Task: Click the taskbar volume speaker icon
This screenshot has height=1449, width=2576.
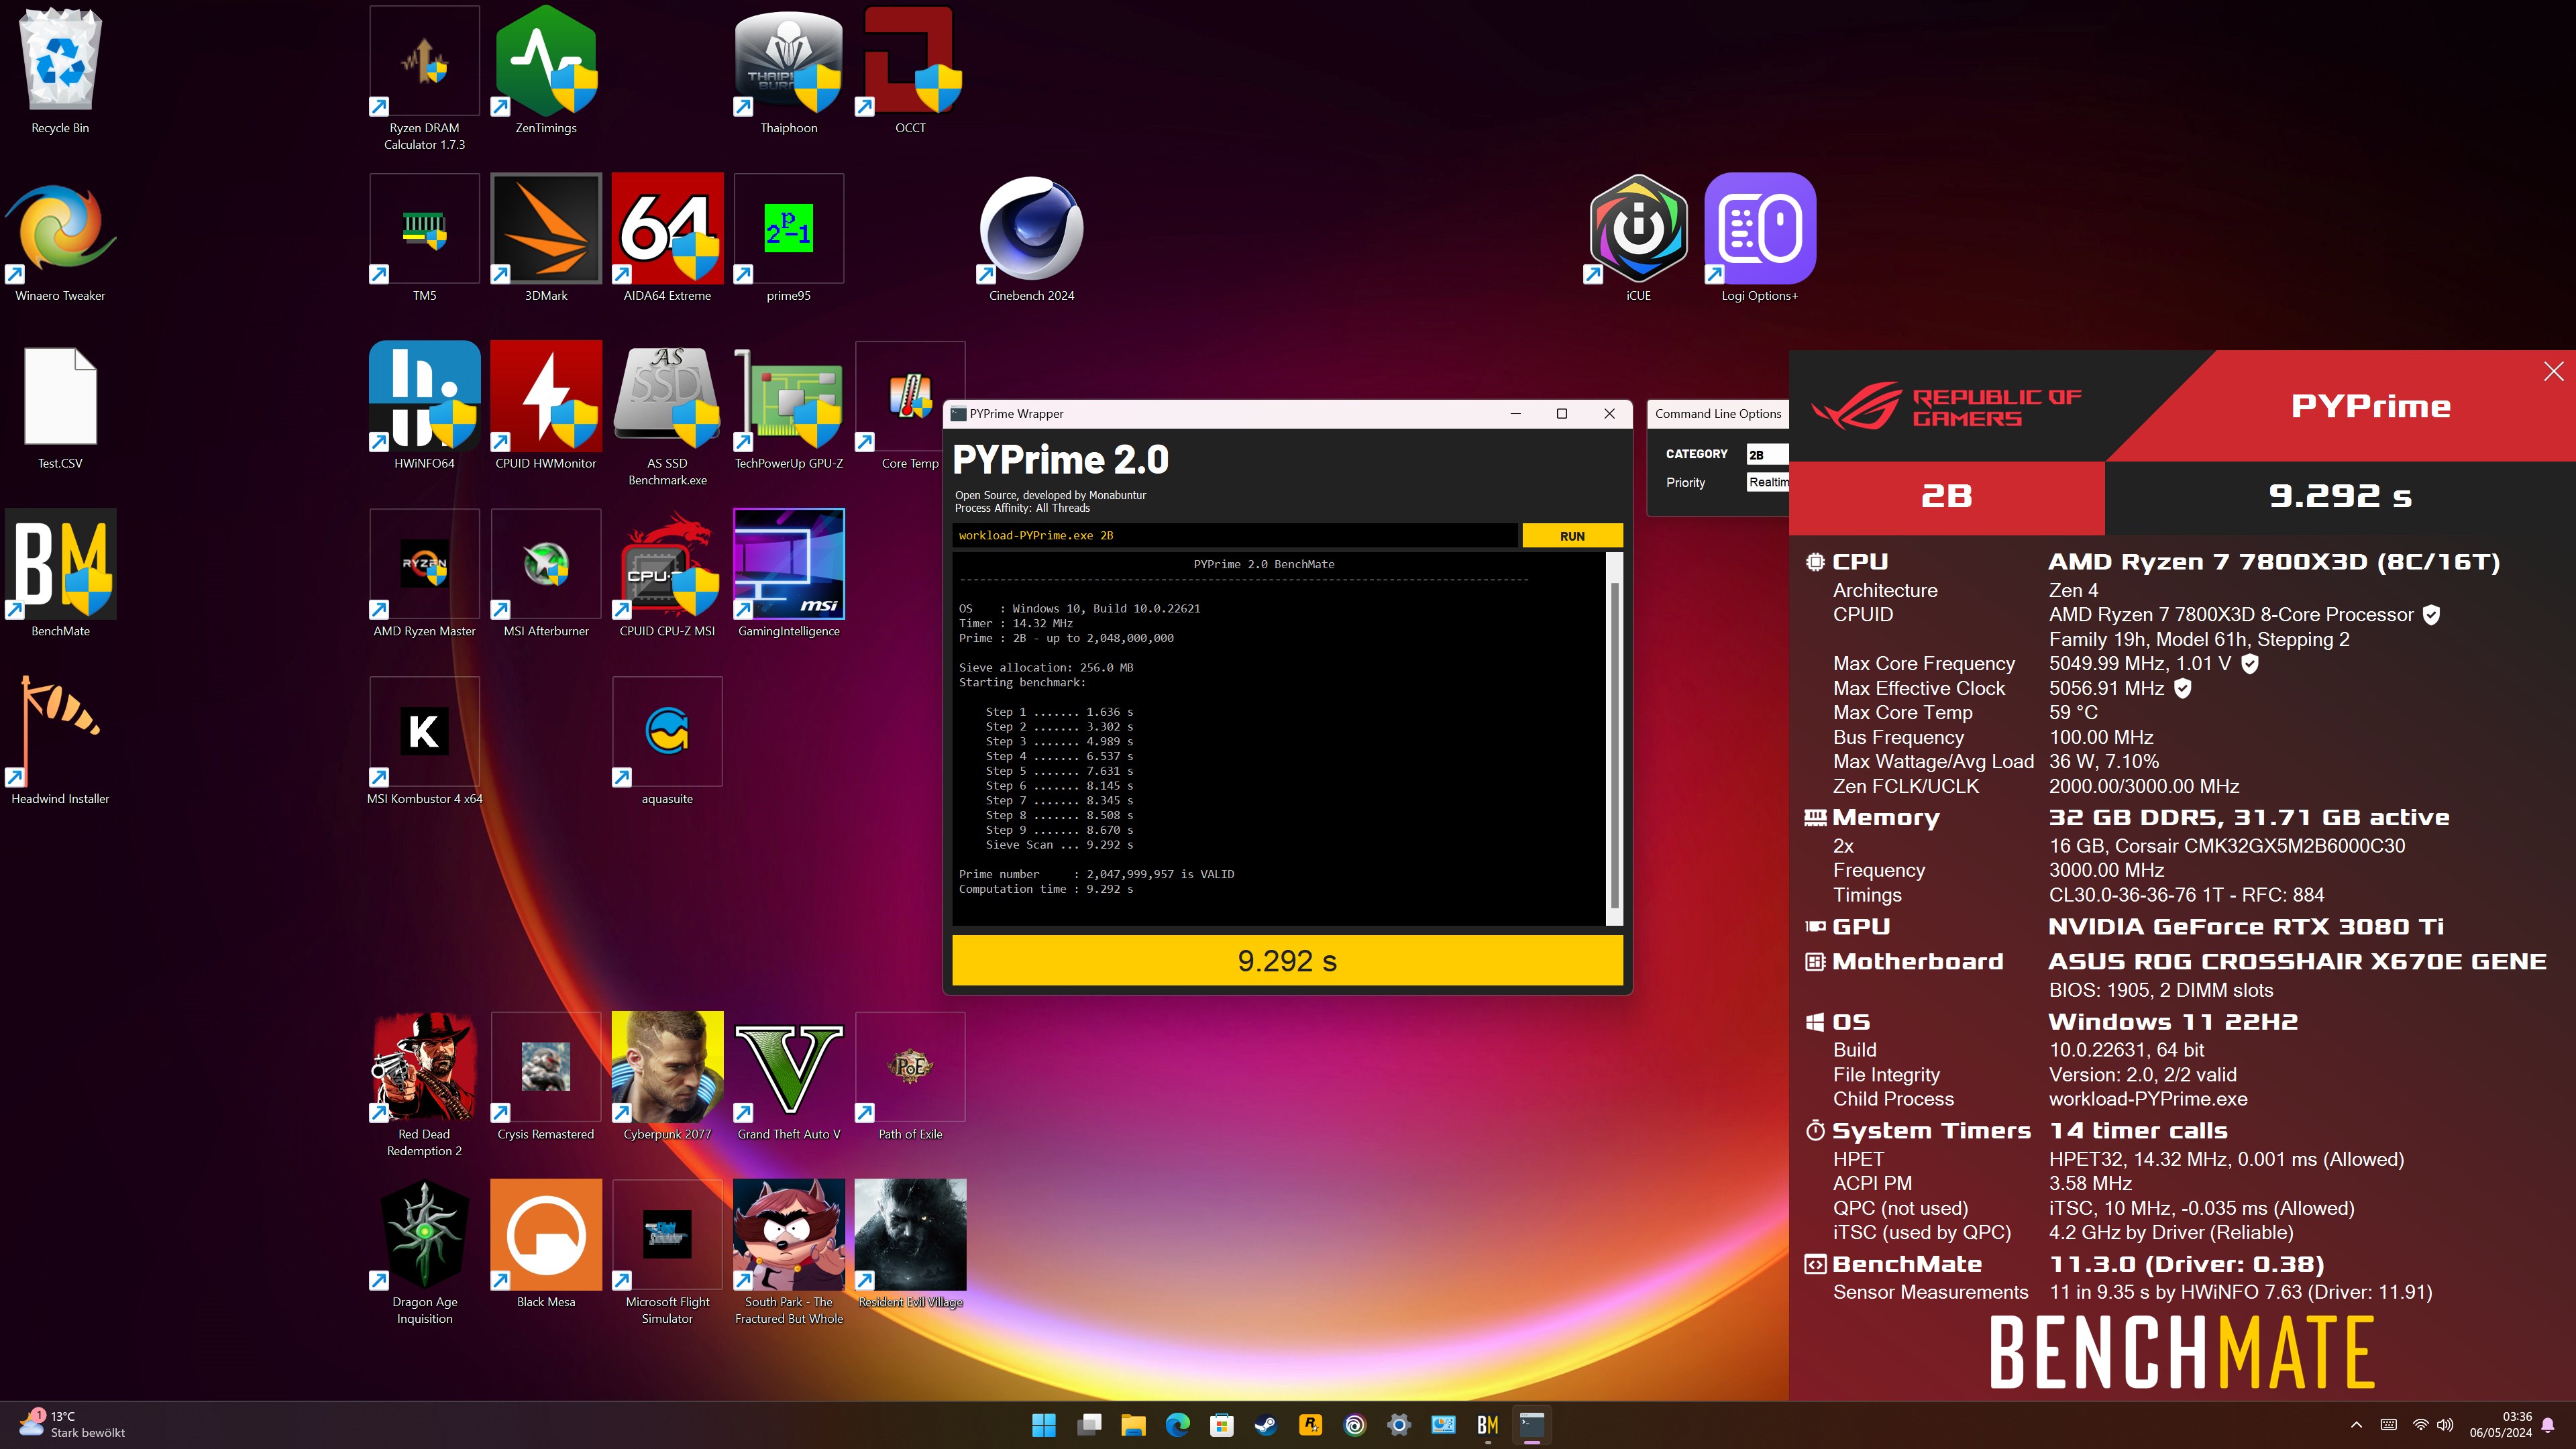Action: (x=2445, y=1425)
